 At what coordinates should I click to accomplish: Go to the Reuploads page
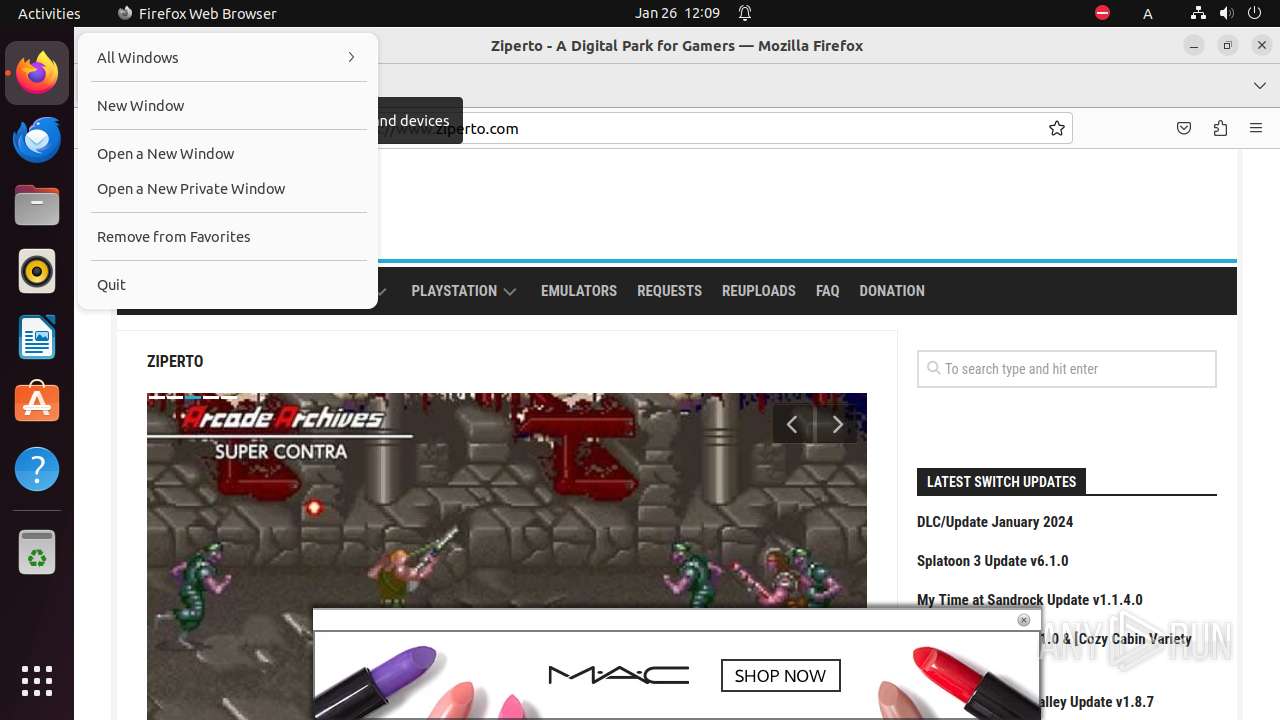759,291
